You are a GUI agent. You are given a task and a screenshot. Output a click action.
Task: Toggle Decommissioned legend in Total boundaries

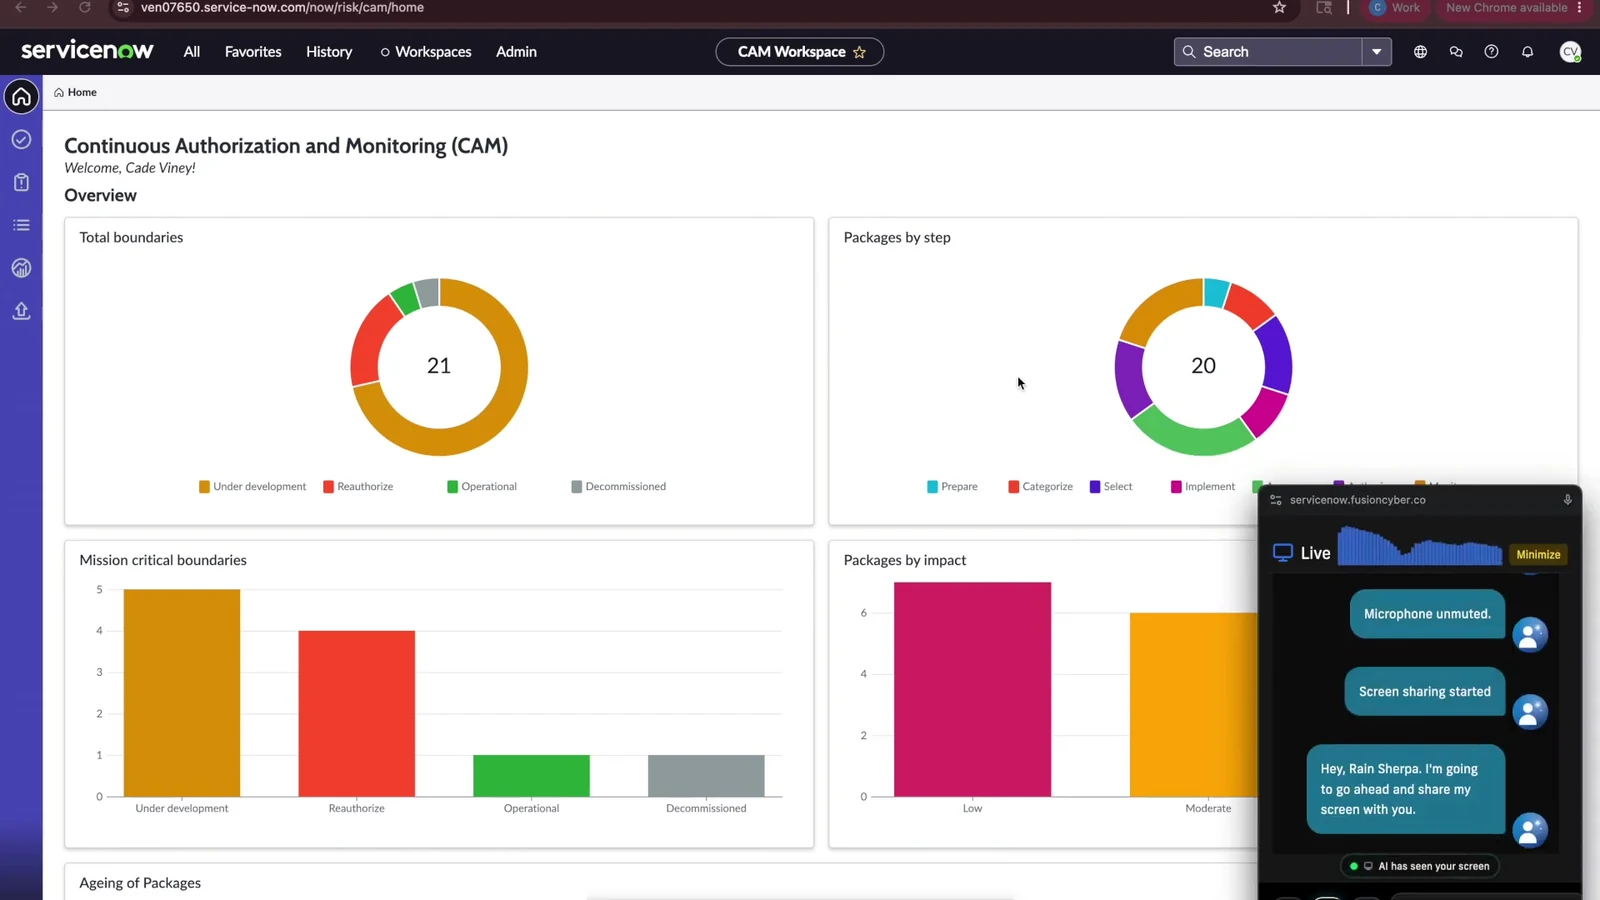point(618,487)
